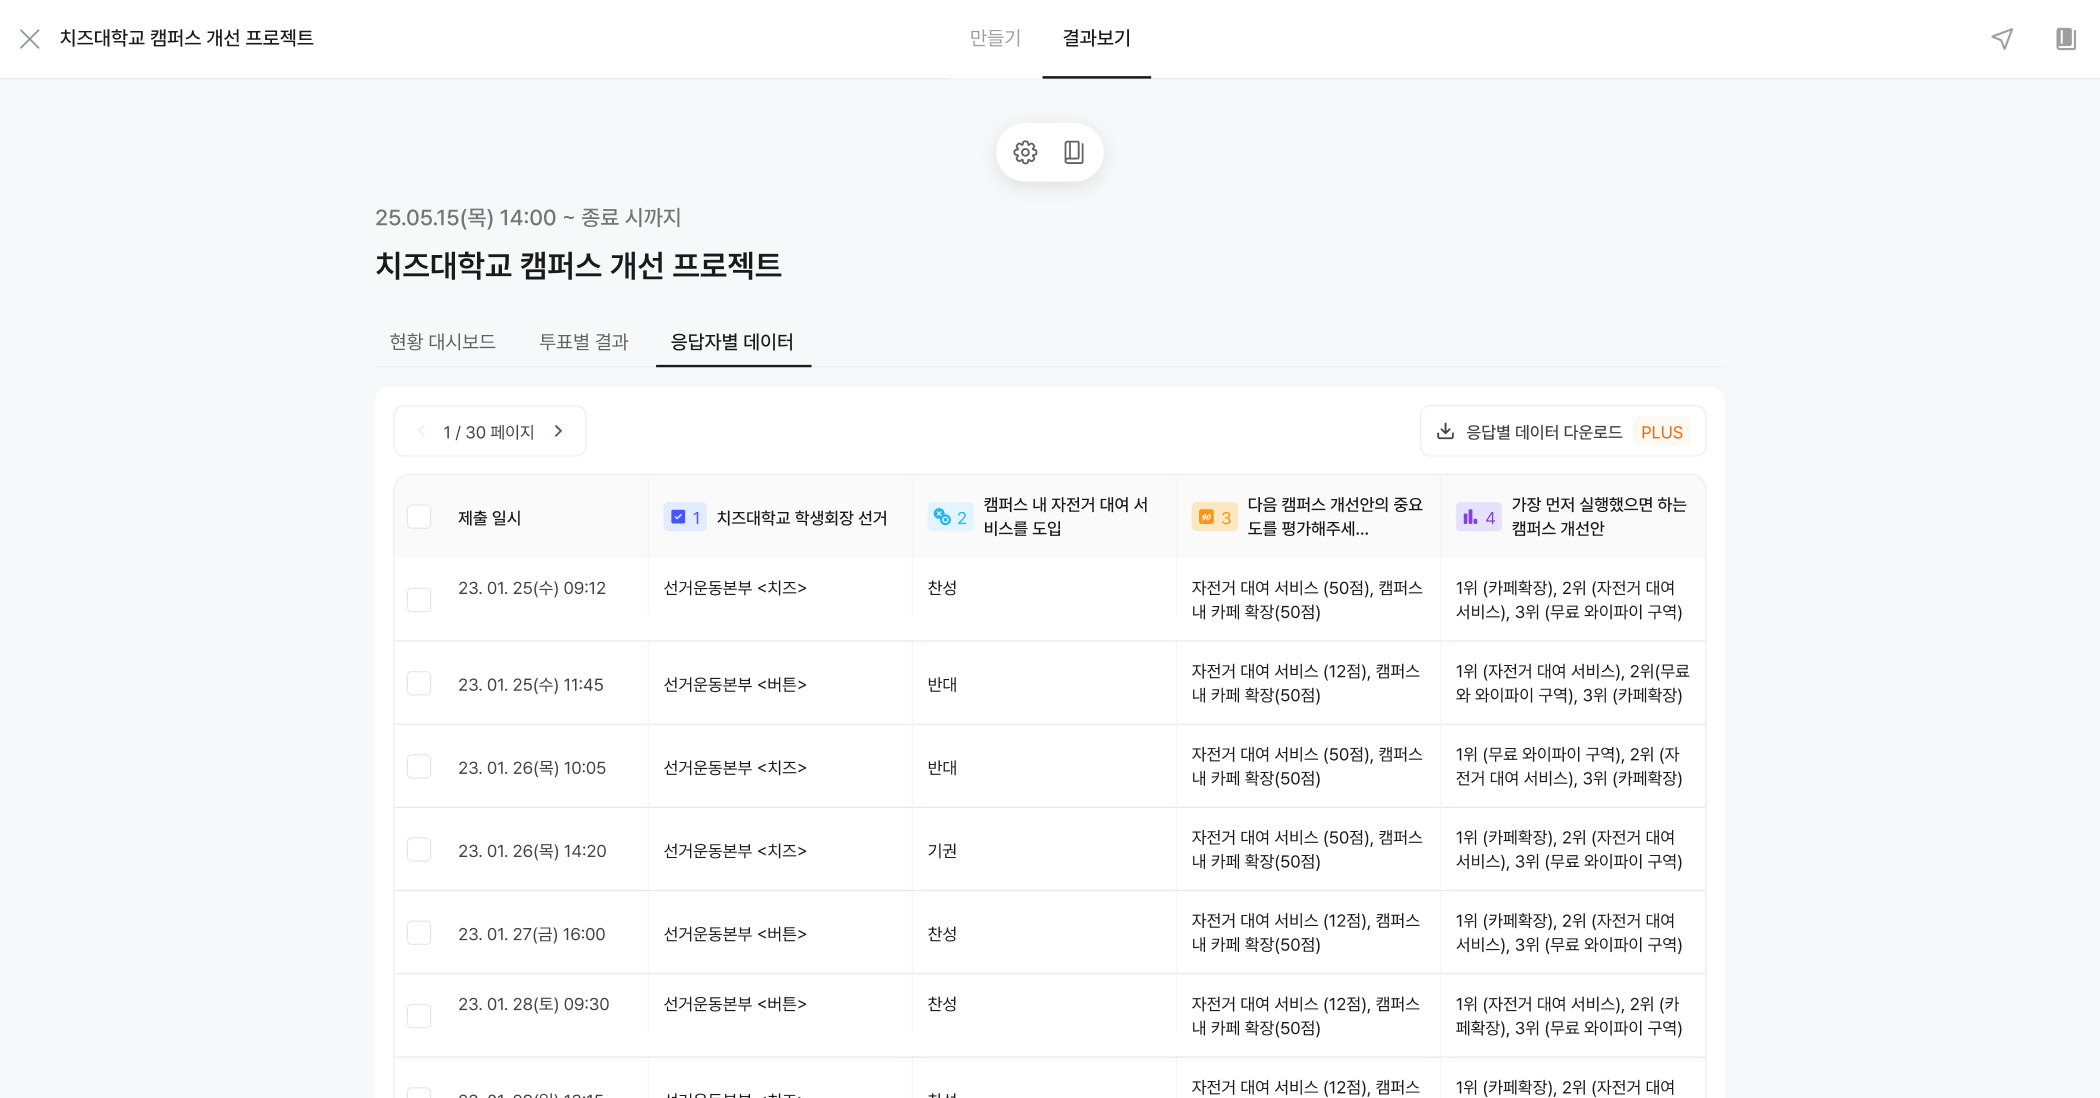Viewport: 2100px width, 1098px height.
Task: Click the notebook icon beside gear
Action: pos(1074,152)
